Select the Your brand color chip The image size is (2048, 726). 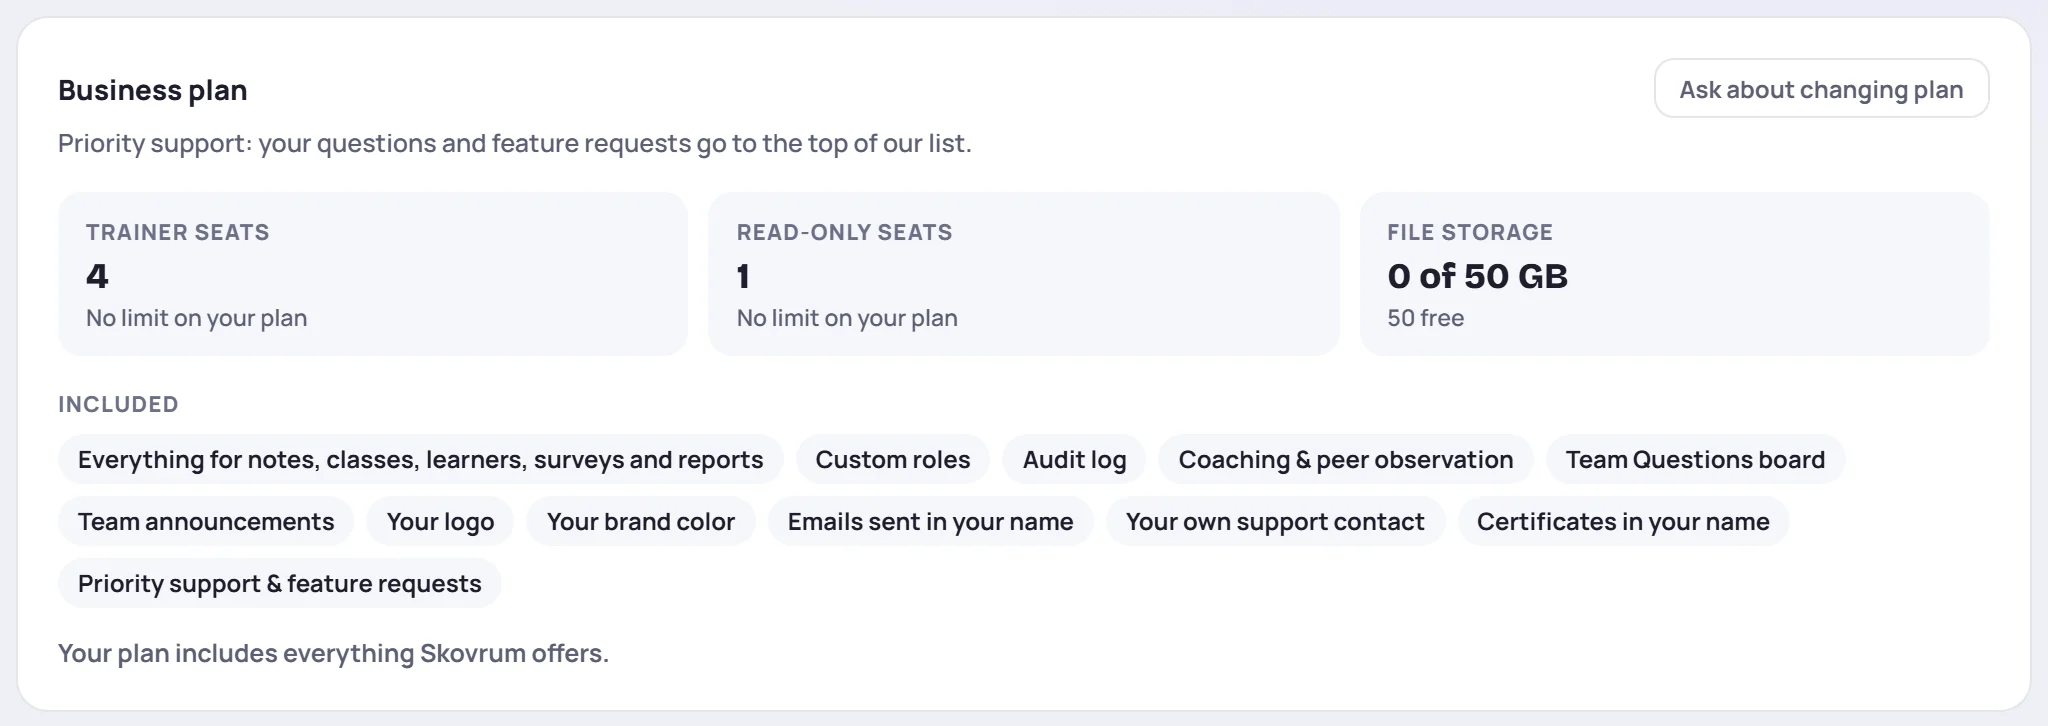[641, 522]
